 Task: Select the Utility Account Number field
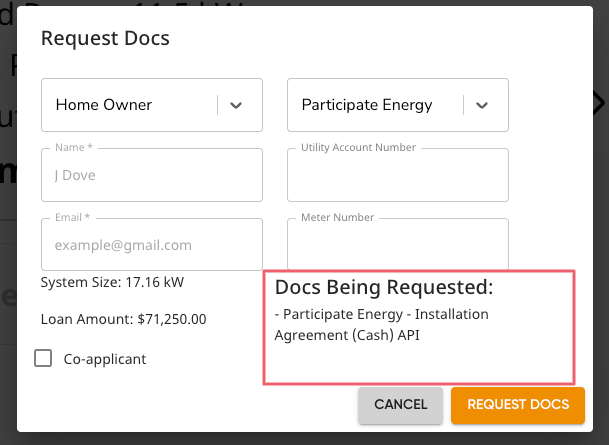(x=397, y=177)
